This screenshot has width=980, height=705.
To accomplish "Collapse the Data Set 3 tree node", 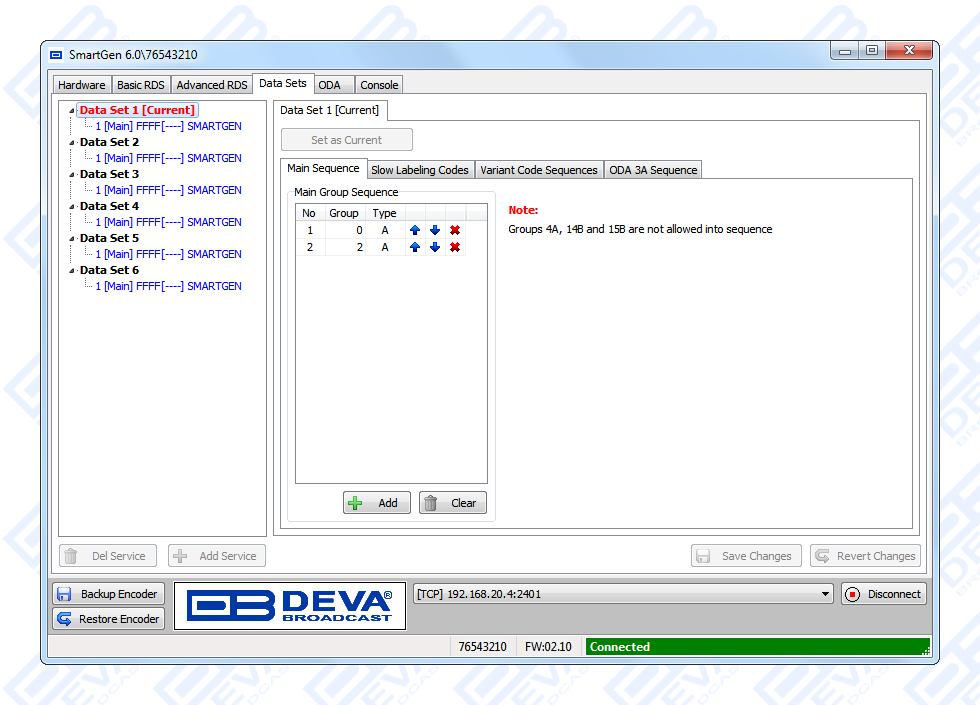I will [x=72, y=175].
